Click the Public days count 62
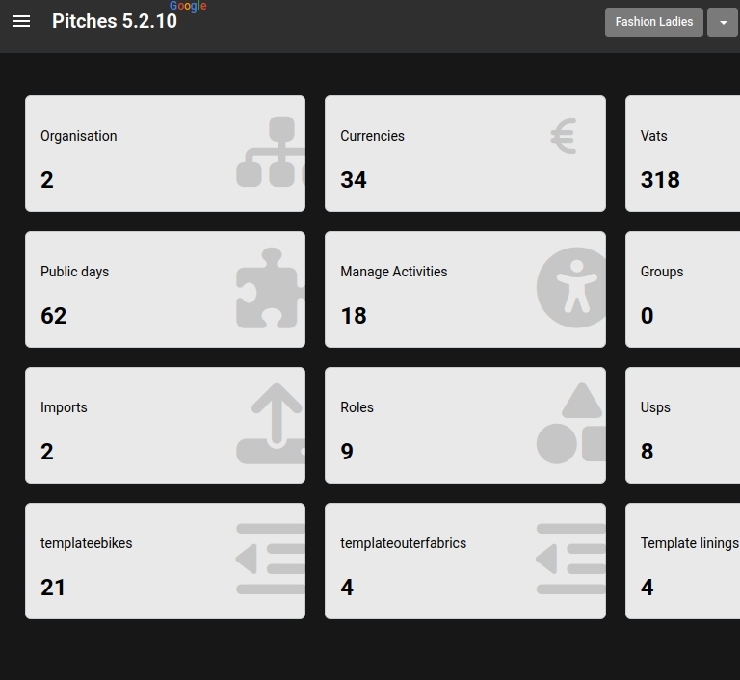740x680 pixels. 54,316
